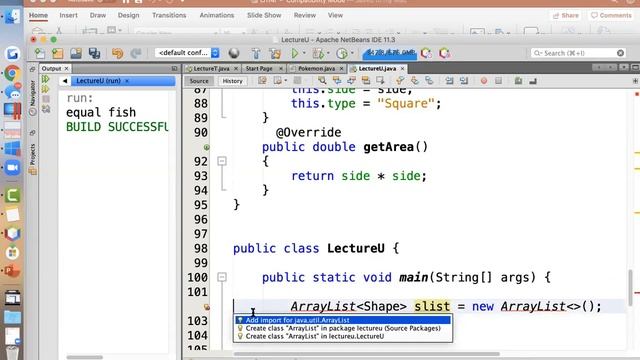This screenshot has height=360, width=640.
Task: Click the Shift Line Right icon
Action: pos(464,81)
